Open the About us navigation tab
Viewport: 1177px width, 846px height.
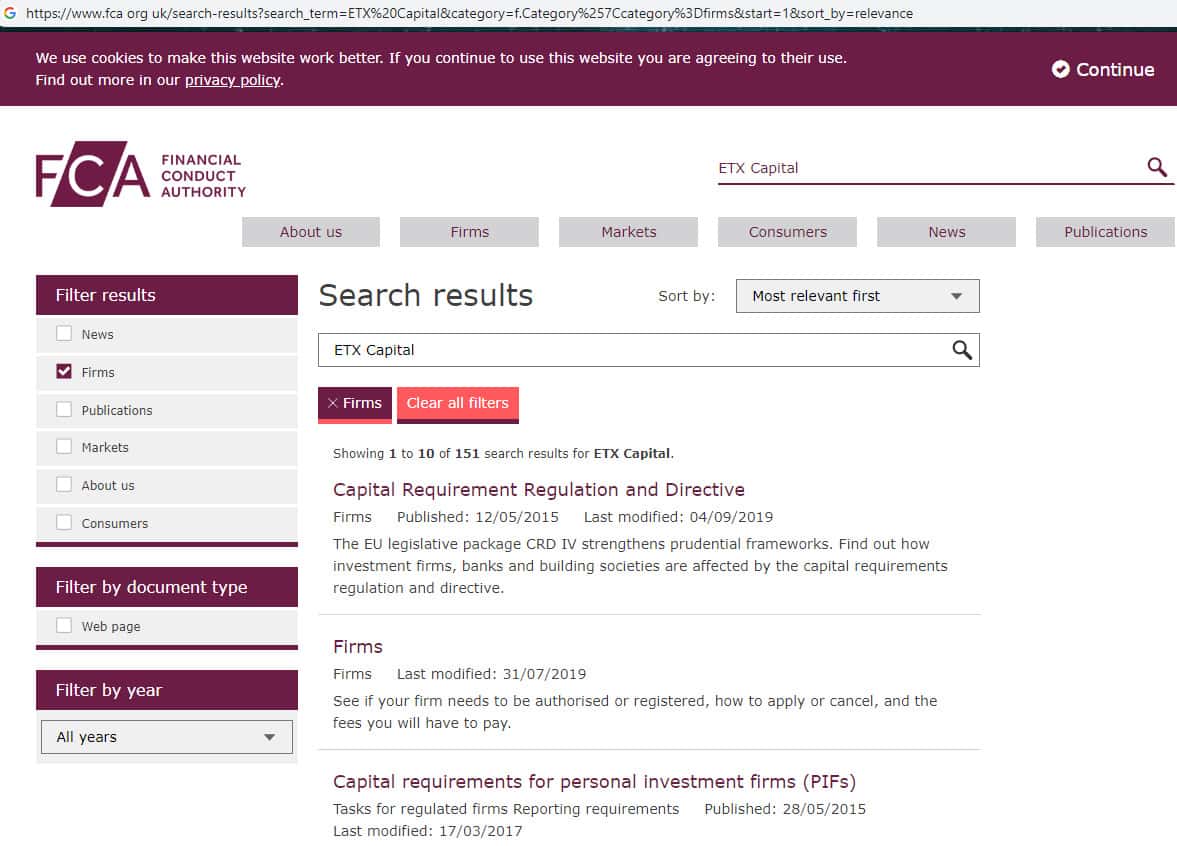coord(311,232)
